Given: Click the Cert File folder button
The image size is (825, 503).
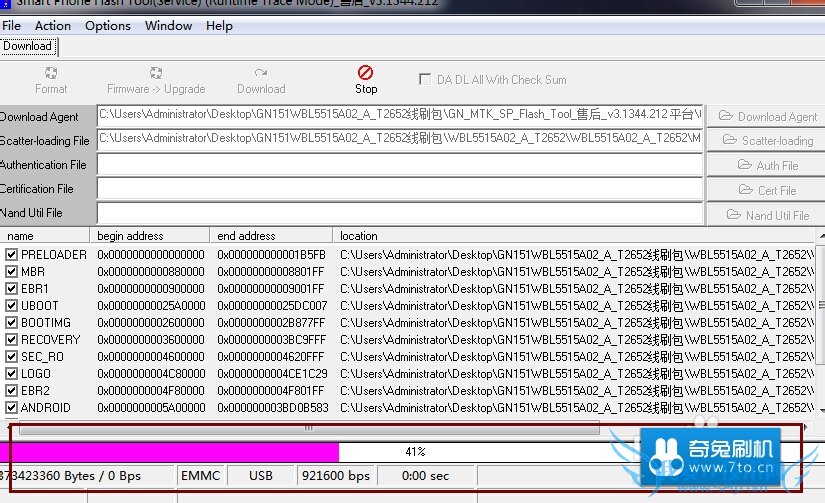Looking at the screenshot, I should coord(767,189).
